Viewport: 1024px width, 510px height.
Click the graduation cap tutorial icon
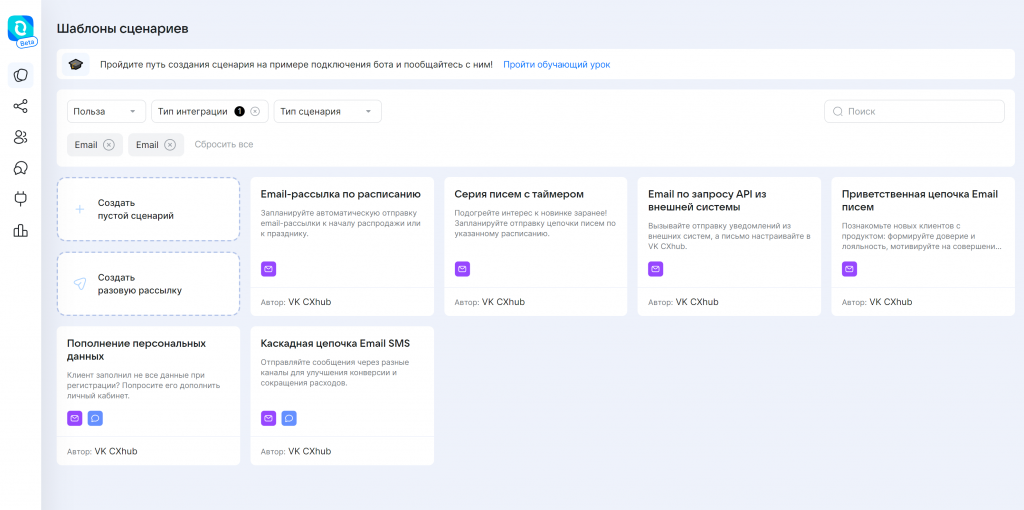tap(76, 65)
